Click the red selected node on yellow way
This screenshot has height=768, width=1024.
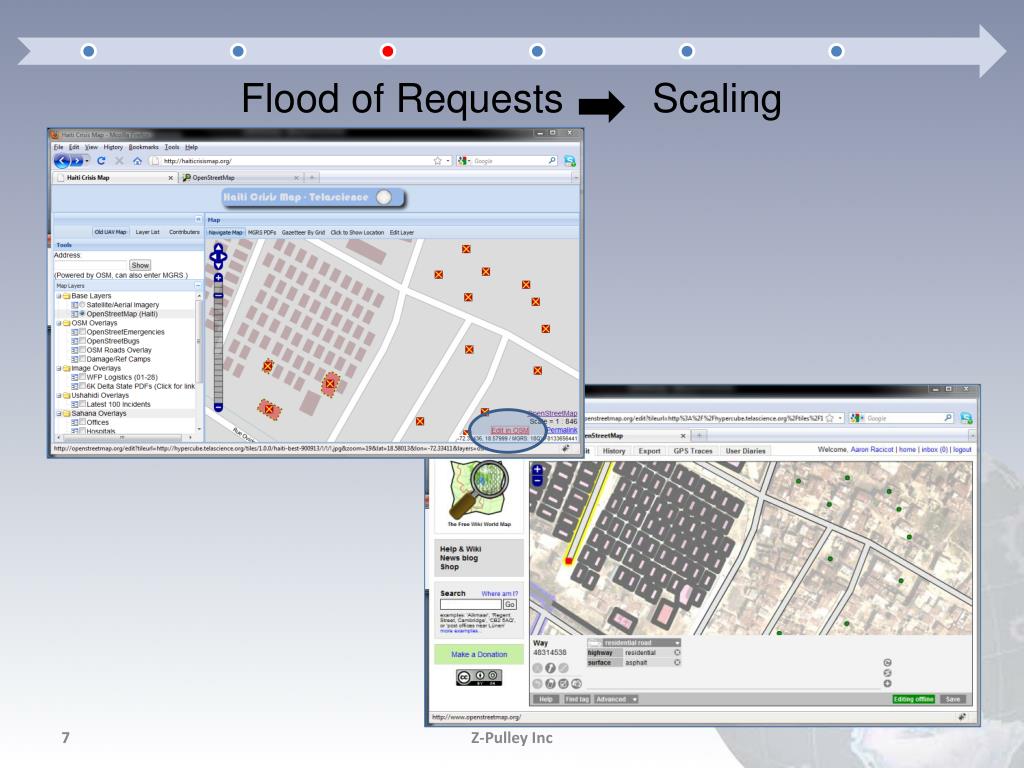click(x=568, y=561)
